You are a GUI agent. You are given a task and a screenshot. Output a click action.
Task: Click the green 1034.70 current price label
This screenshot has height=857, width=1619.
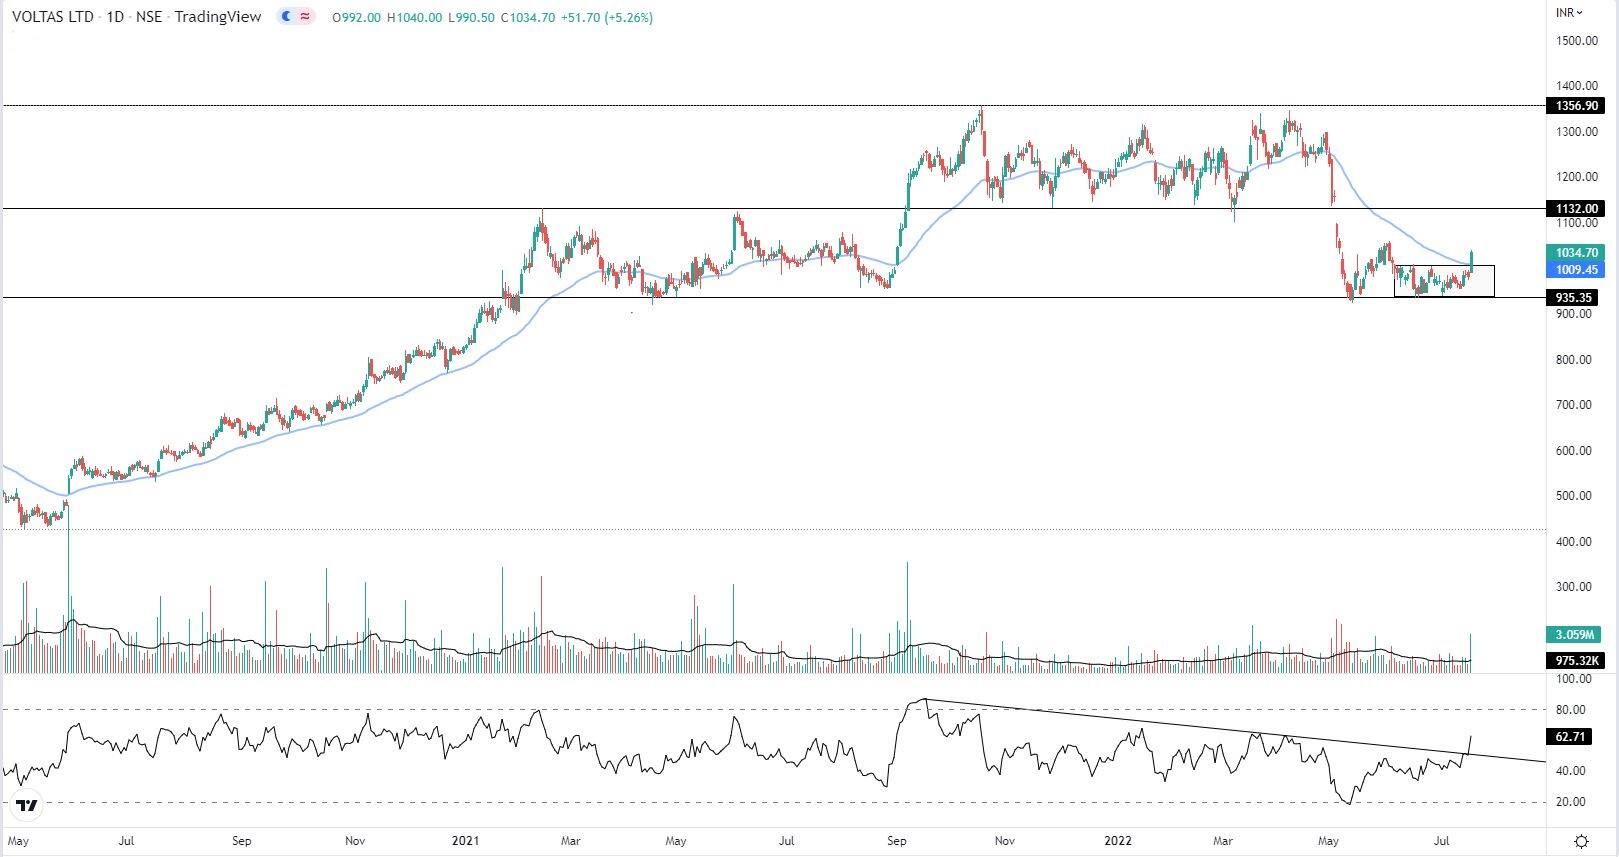click(x=1575, y=253)
